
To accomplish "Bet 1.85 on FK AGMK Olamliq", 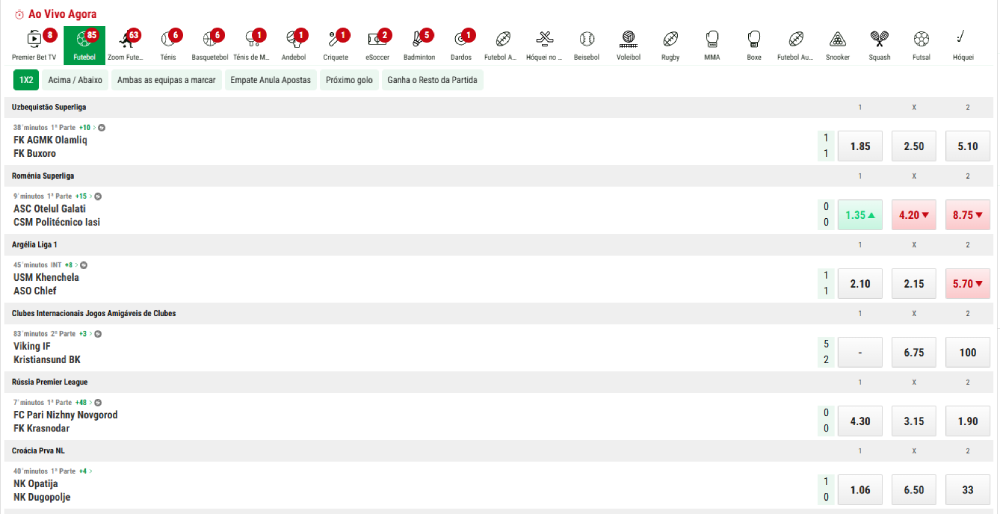I will (x=860, y=146).
